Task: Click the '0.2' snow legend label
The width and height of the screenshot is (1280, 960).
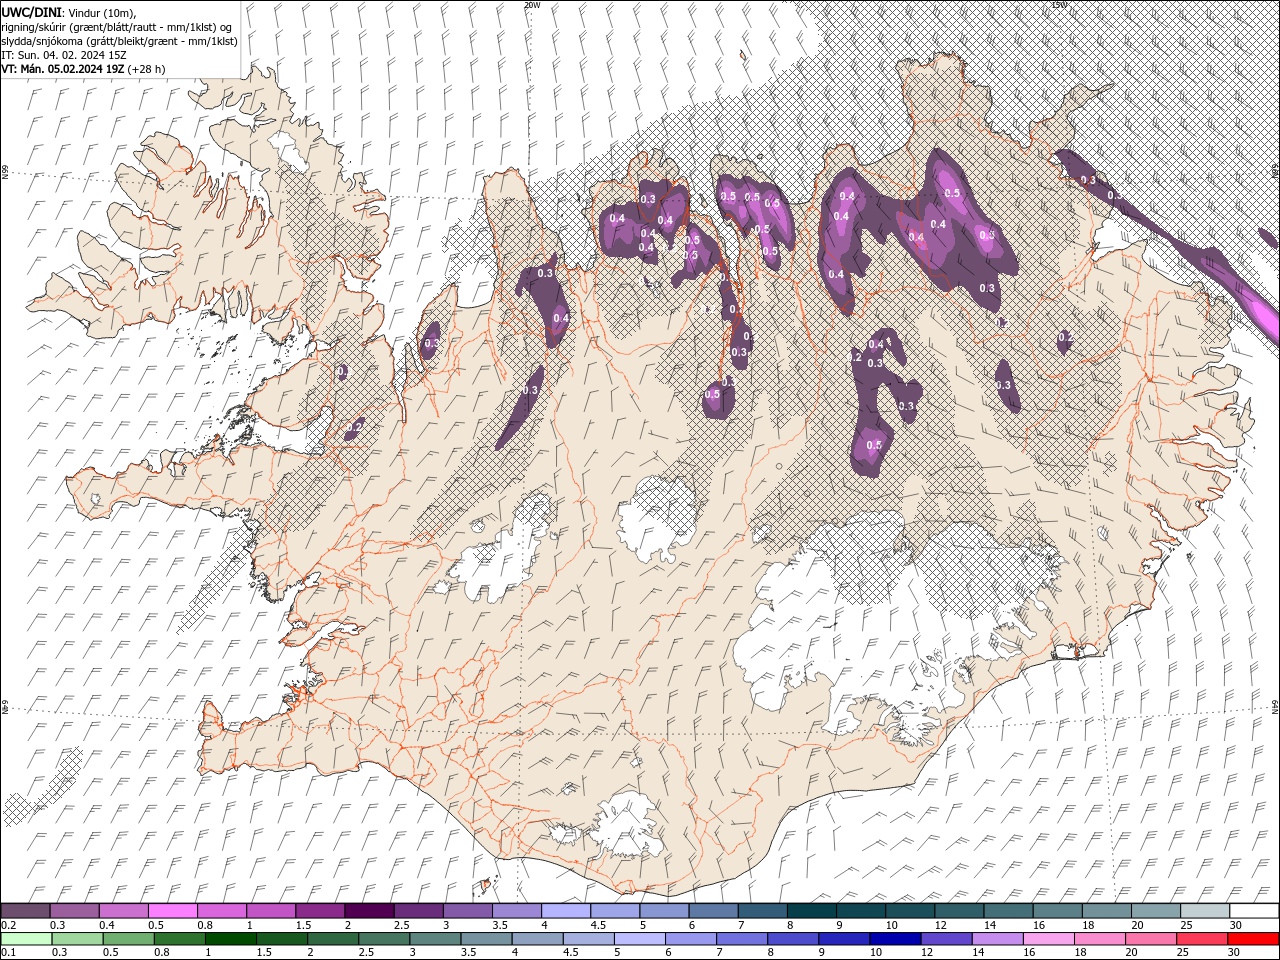Action: pos(8,925)
